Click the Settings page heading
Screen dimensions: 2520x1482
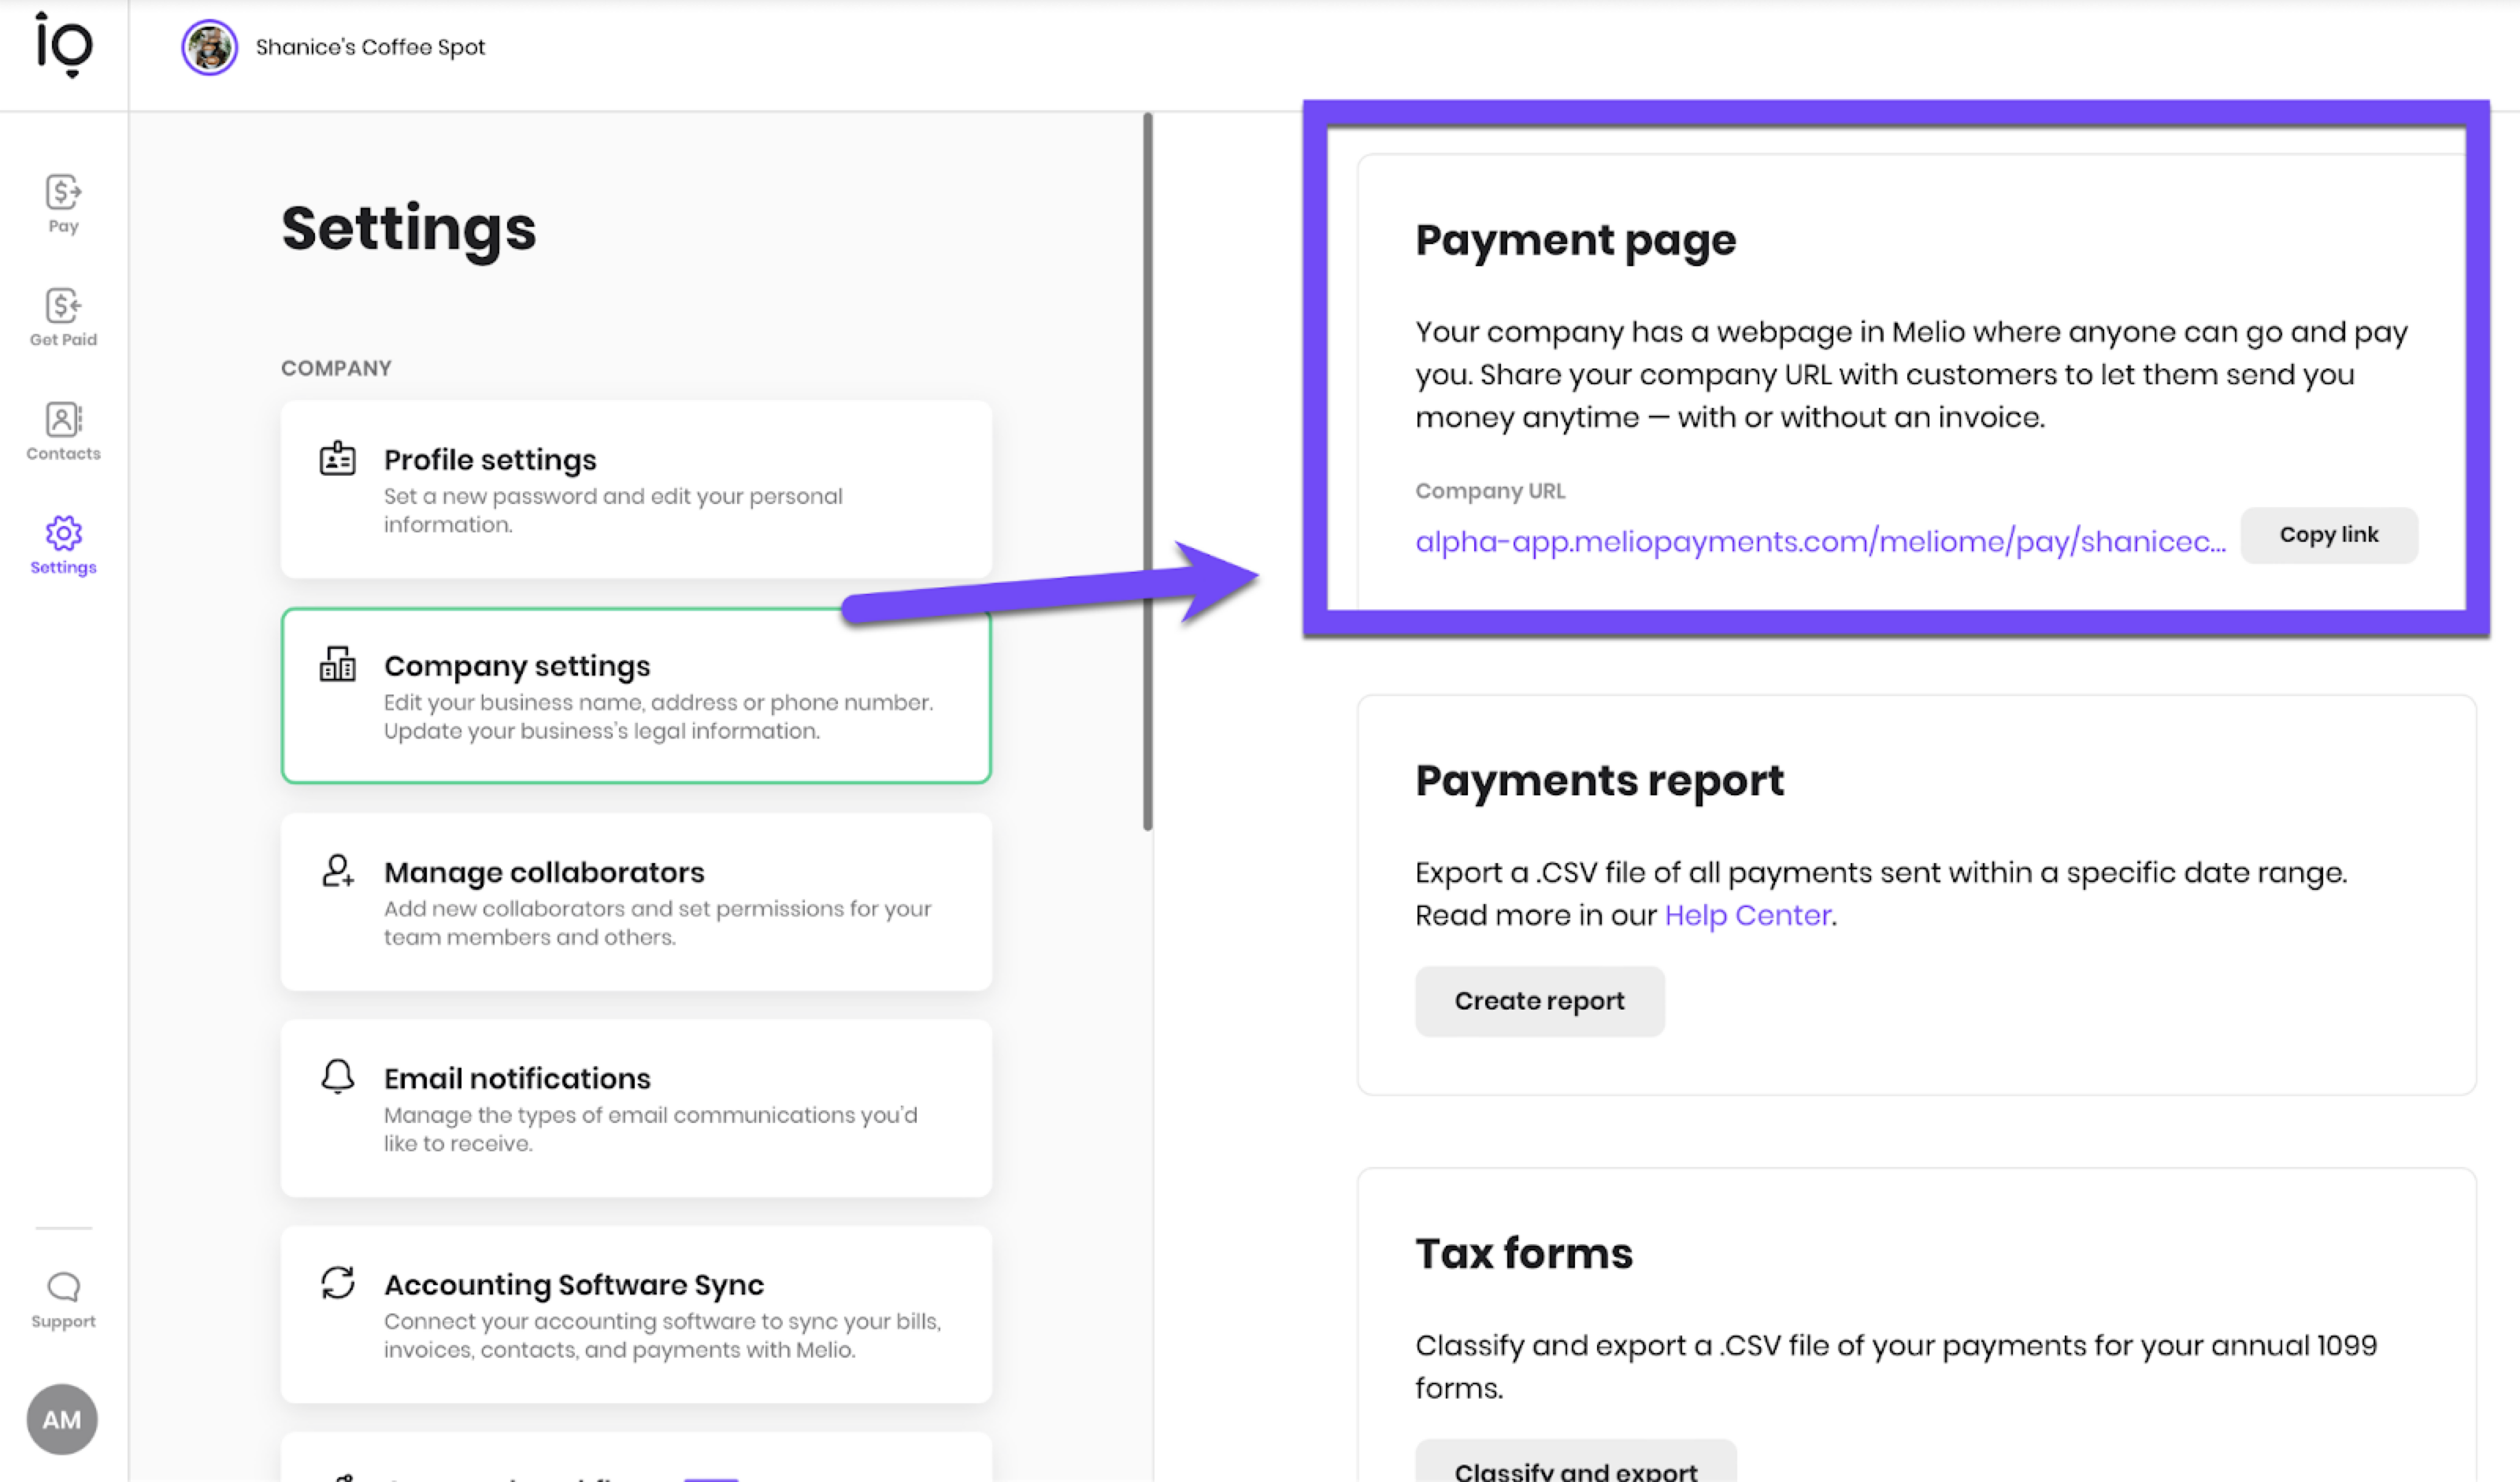click(x=409, y=229)
